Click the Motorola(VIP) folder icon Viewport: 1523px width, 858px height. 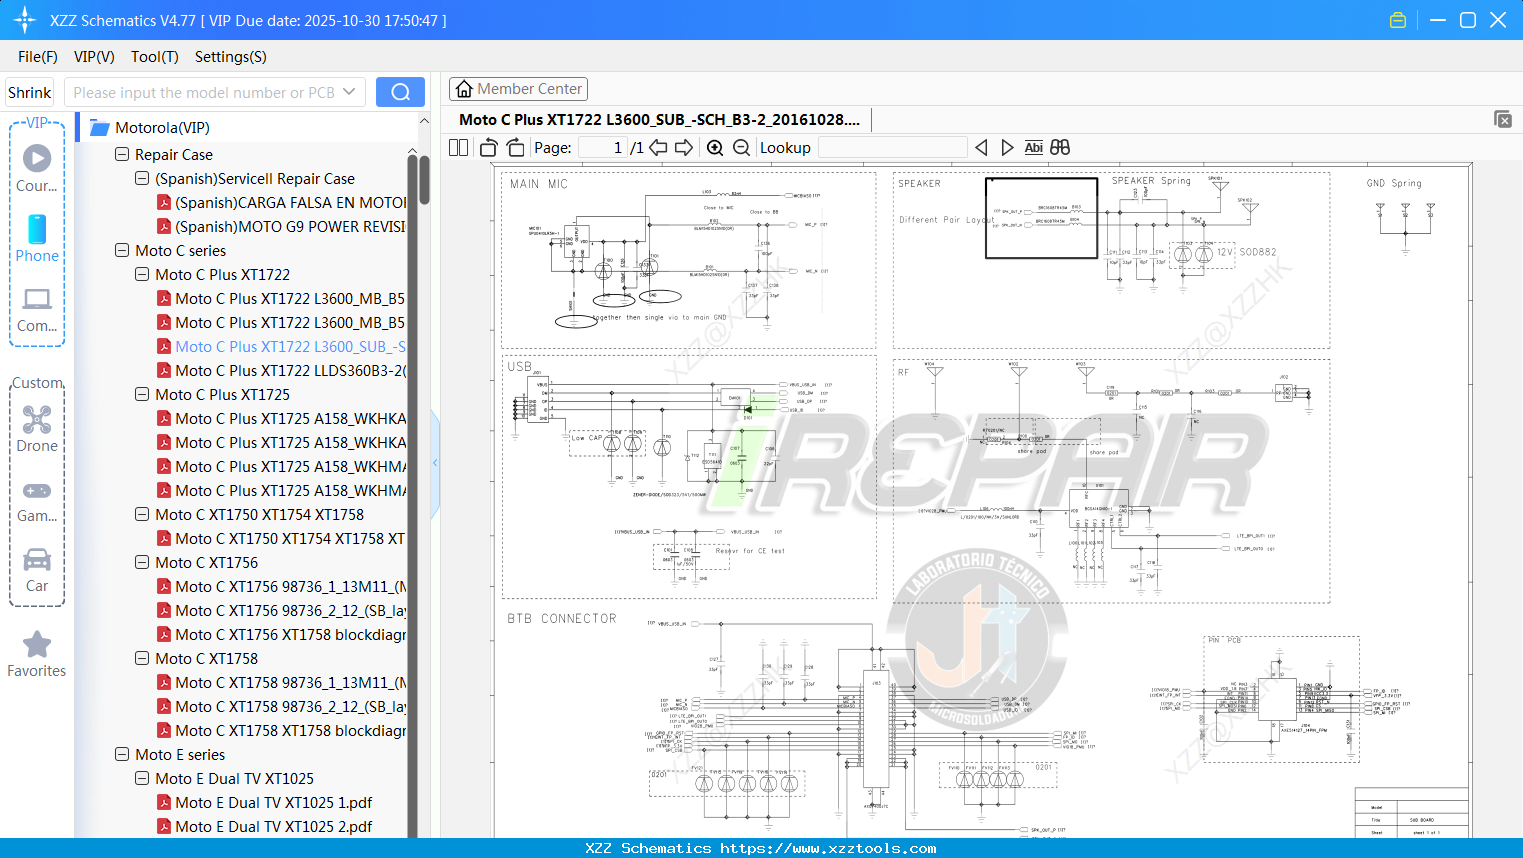pyautogui.click(x=99, y=128)
